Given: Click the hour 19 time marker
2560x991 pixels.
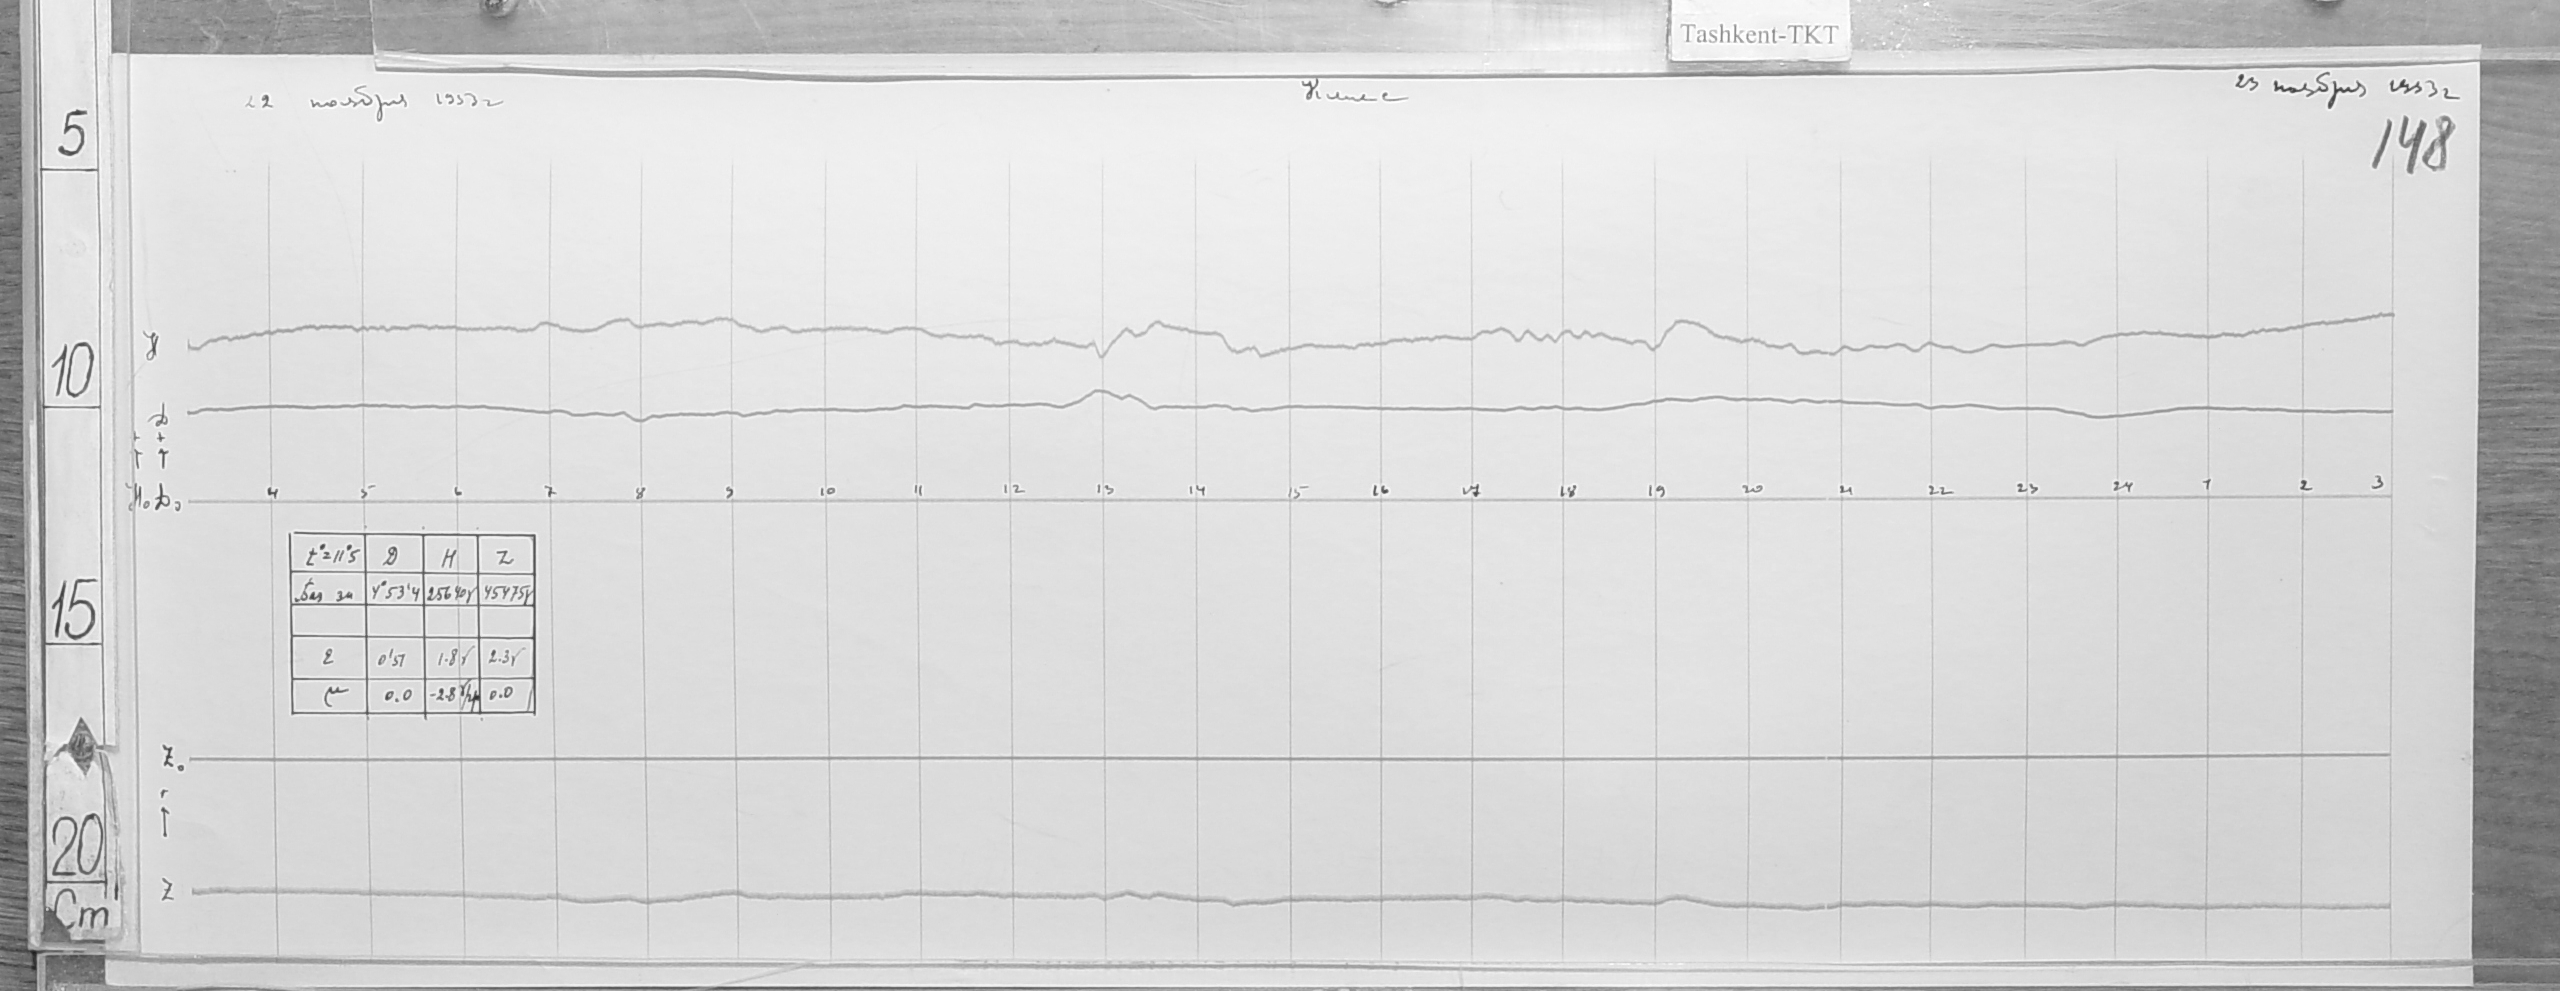Looking at the screenshot, I should (x=1657, y=491).
